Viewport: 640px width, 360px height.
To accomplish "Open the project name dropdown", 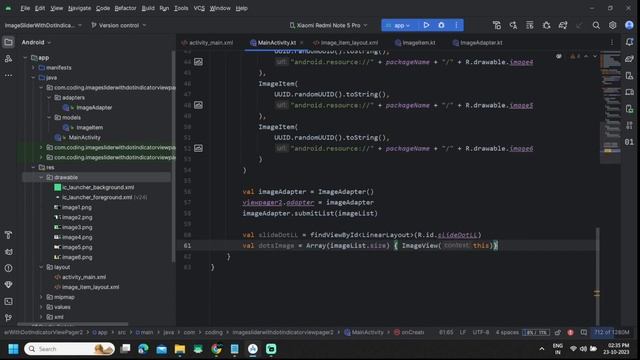I will tap(43, 25).
